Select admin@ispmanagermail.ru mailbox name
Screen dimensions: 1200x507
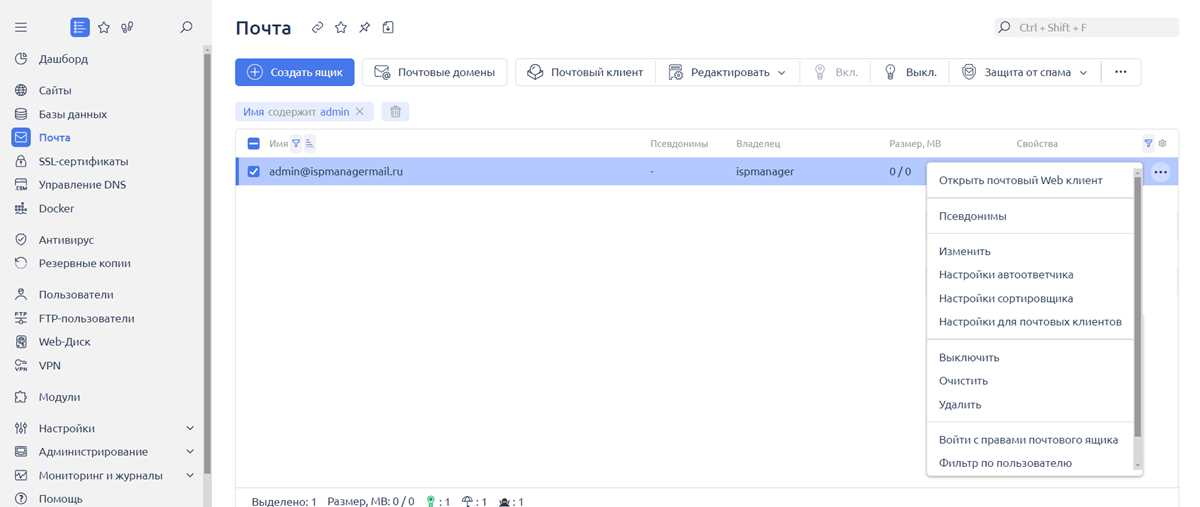click(x=336, y=172)
